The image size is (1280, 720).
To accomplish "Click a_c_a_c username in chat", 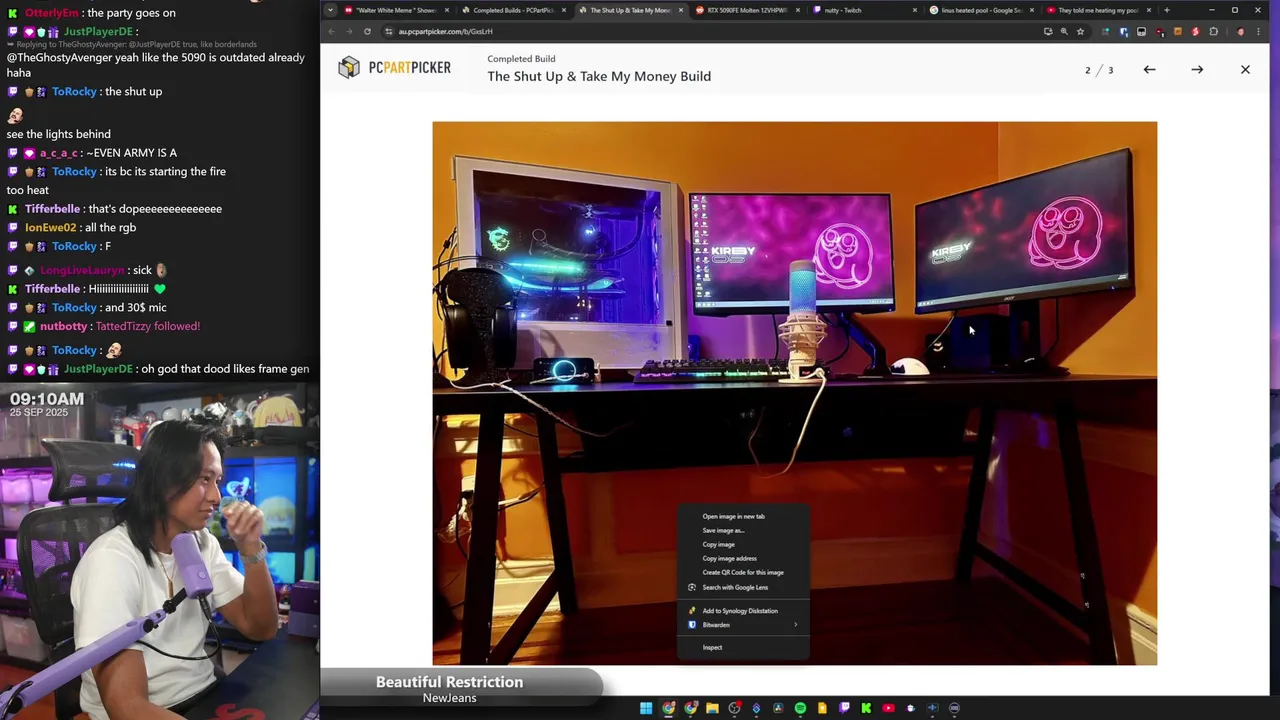I will tap(59, 153).
